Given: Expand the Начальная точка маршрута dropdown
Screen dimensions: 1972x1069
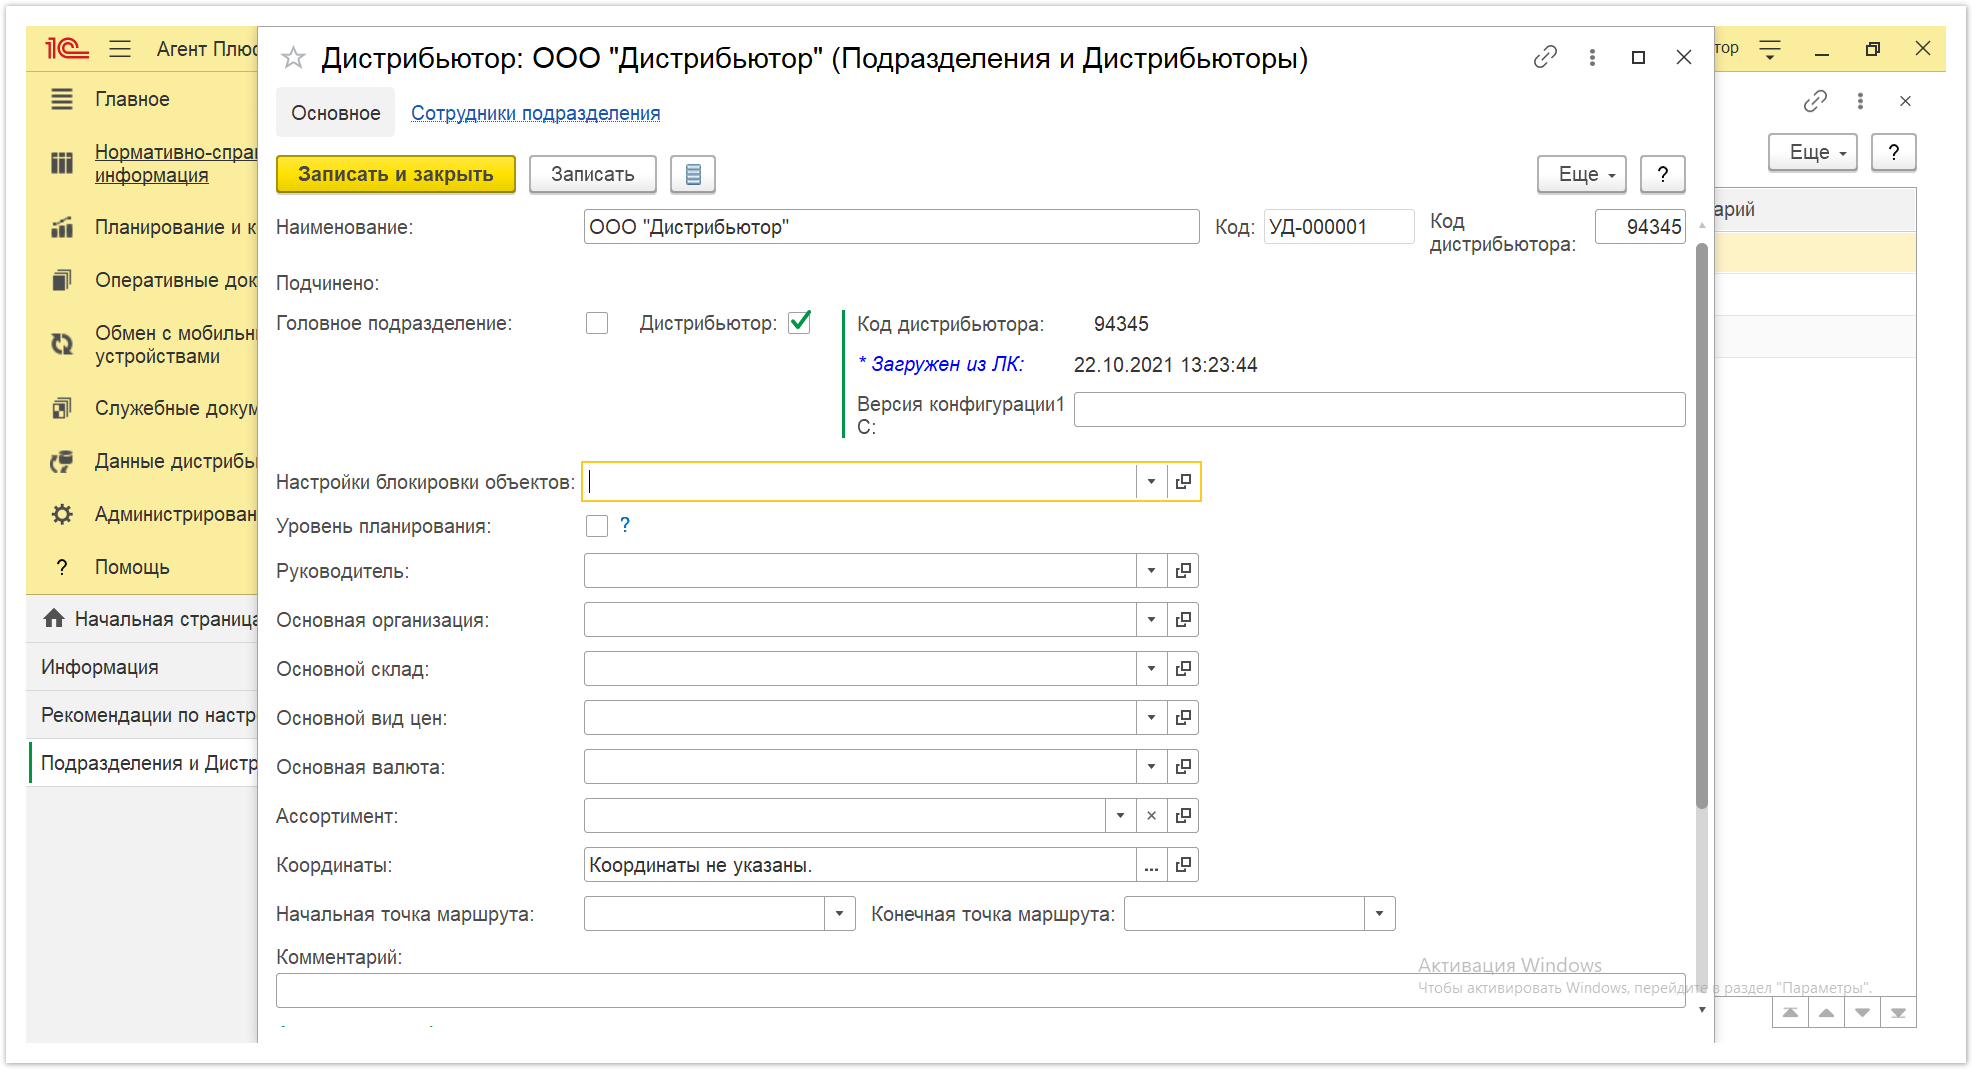Looking at the screenshot, I should (x=839, y=914).
